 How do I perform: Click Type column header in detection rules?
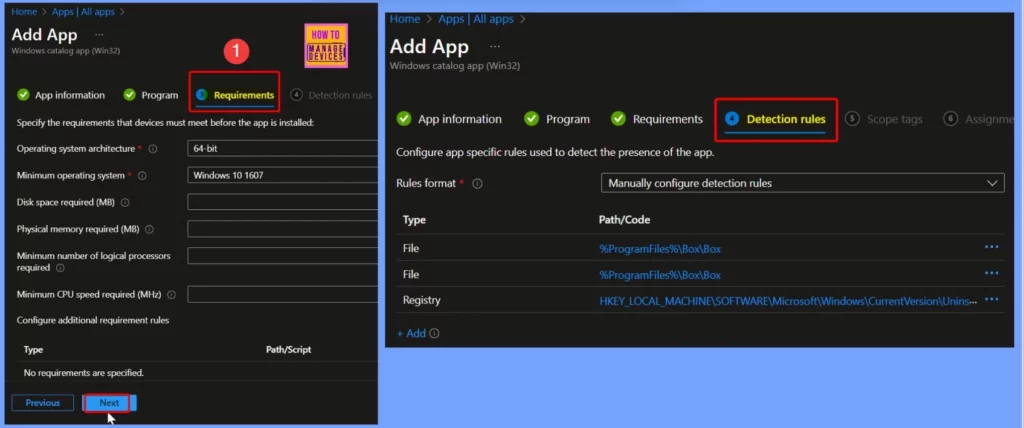[415, 220]
